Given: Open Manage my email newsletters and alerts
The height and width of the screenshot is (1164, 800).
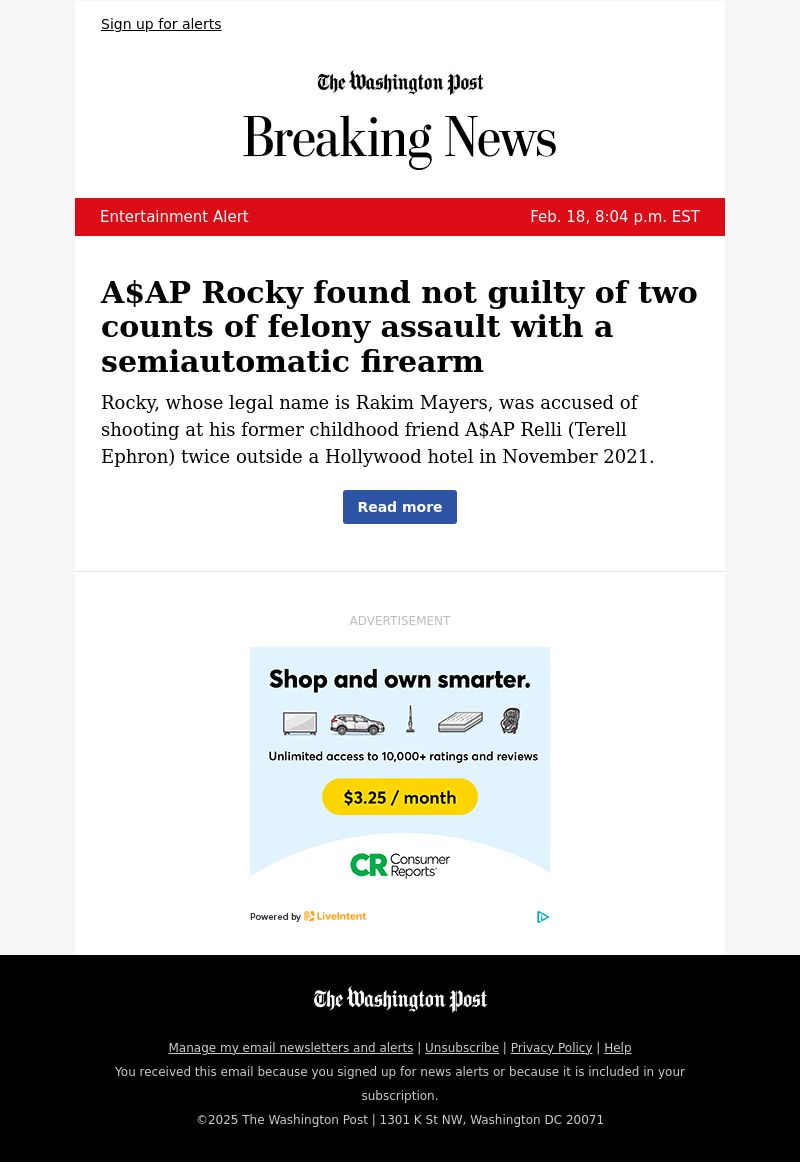Looking at the screenshot, I should 291,1047.
